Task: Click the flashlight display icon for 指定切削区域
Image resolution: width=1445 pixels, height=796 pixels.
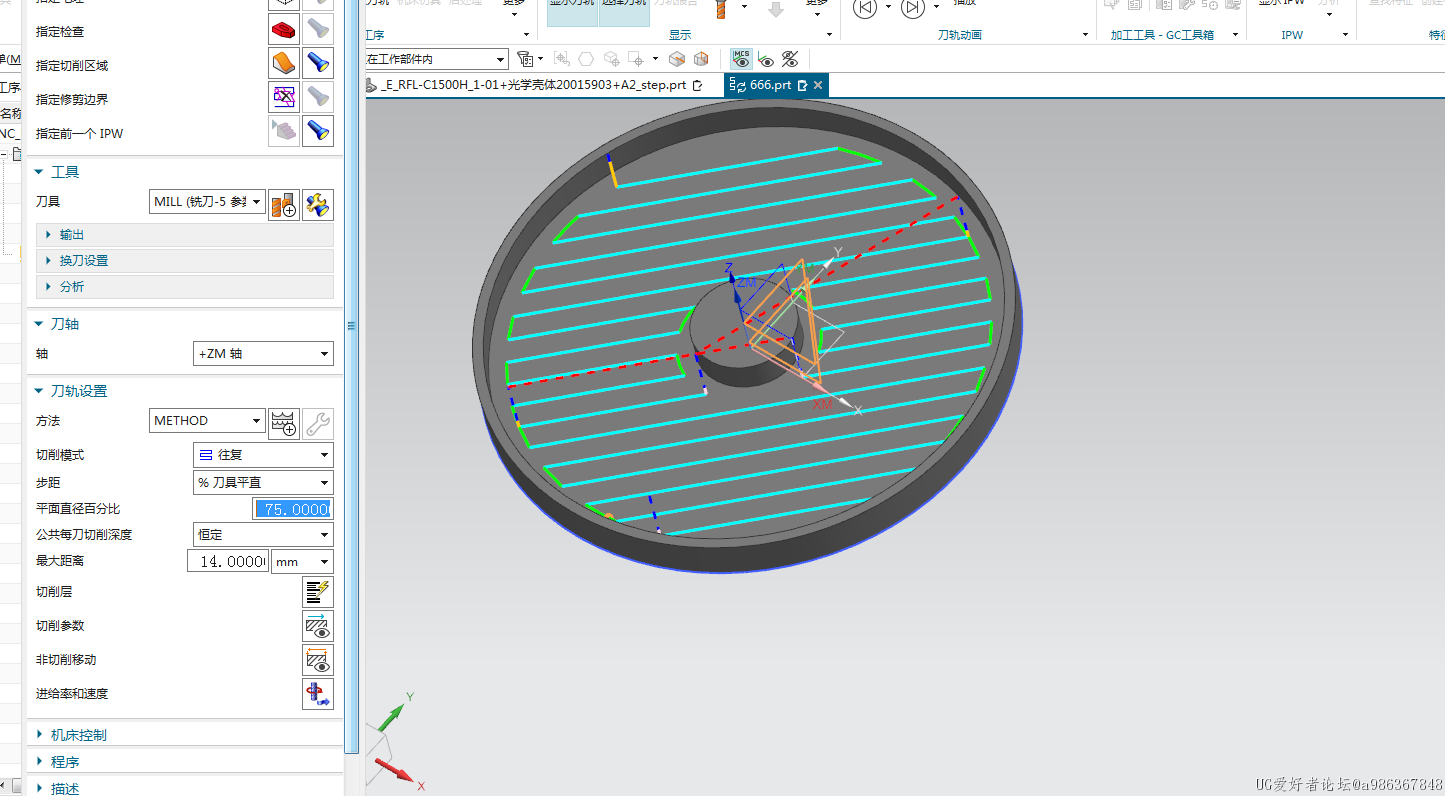Action: pos(318,64)
